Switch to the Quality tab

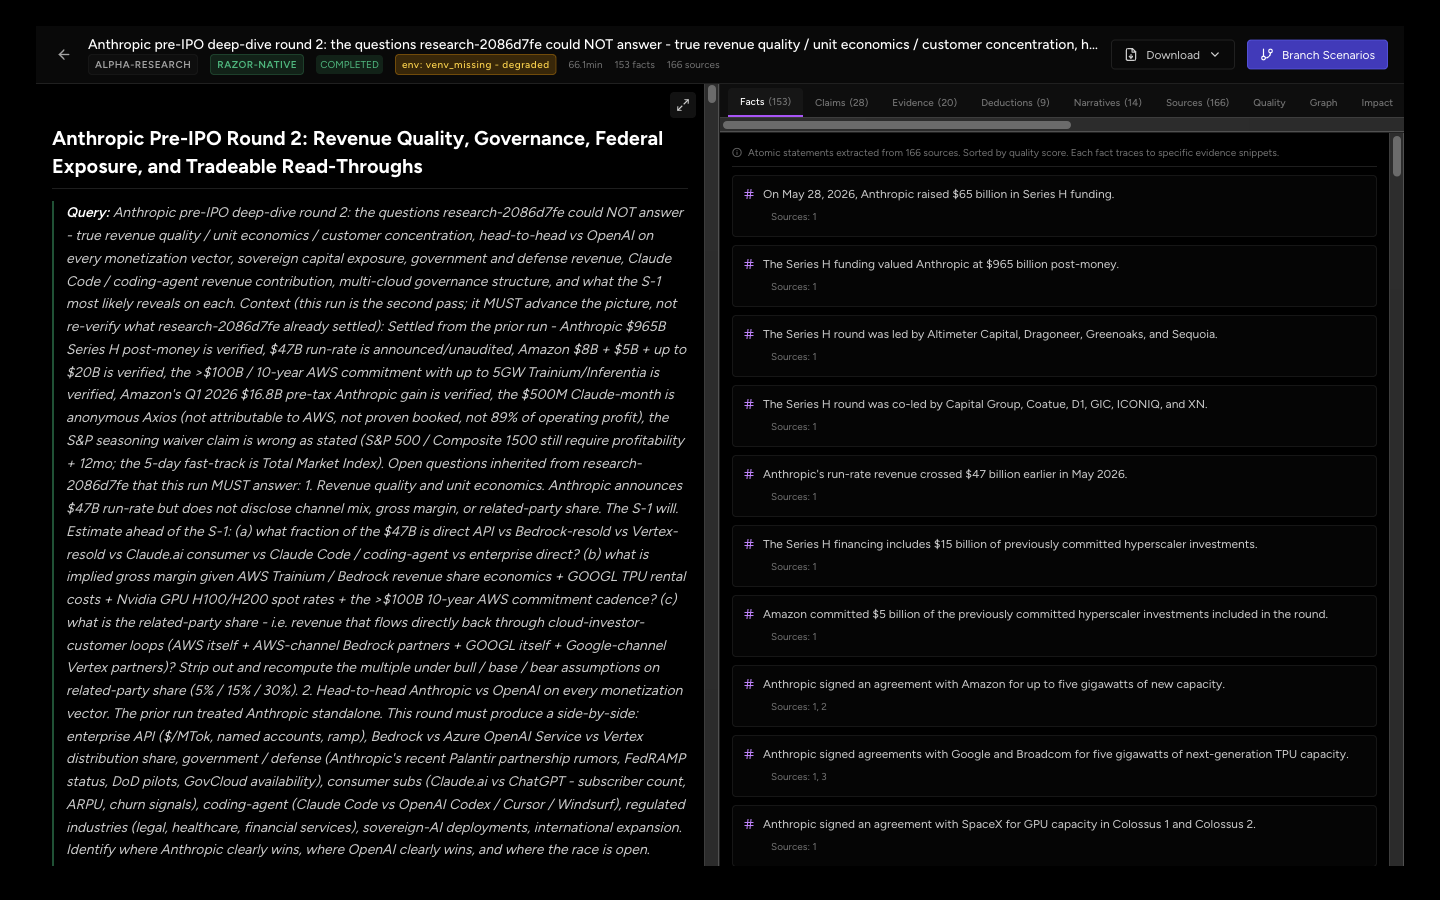pyautogui.click(x=1269, y=103)
